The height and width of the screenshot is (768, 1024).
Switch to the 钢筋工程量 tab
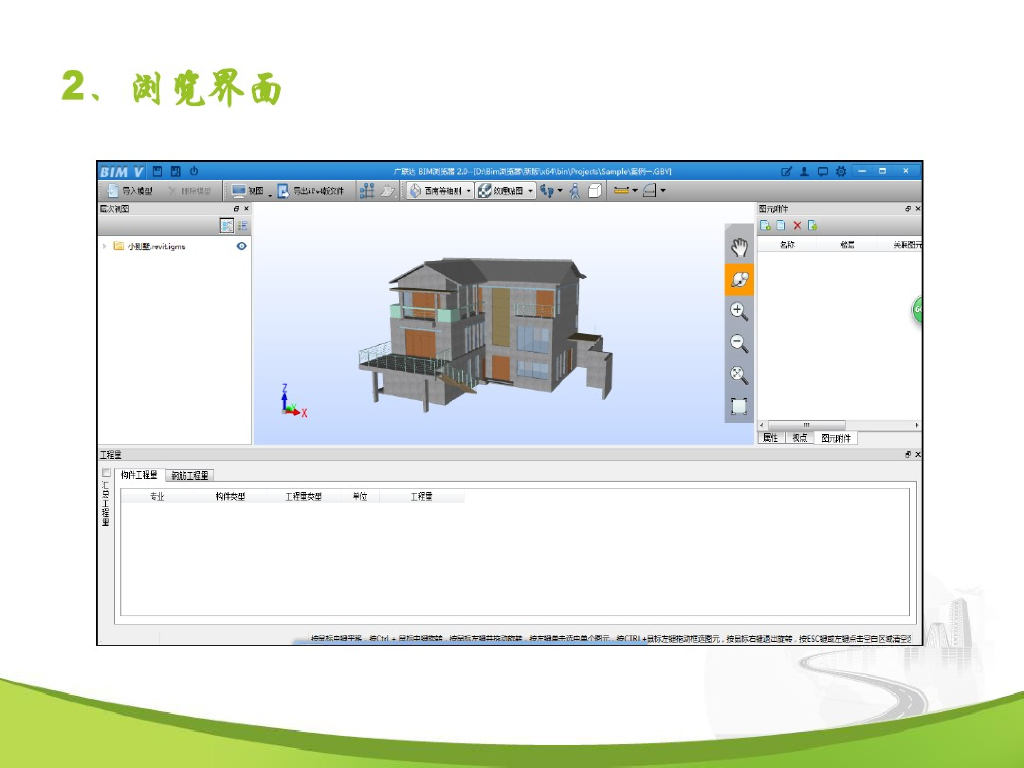click(x=189, y=475)
